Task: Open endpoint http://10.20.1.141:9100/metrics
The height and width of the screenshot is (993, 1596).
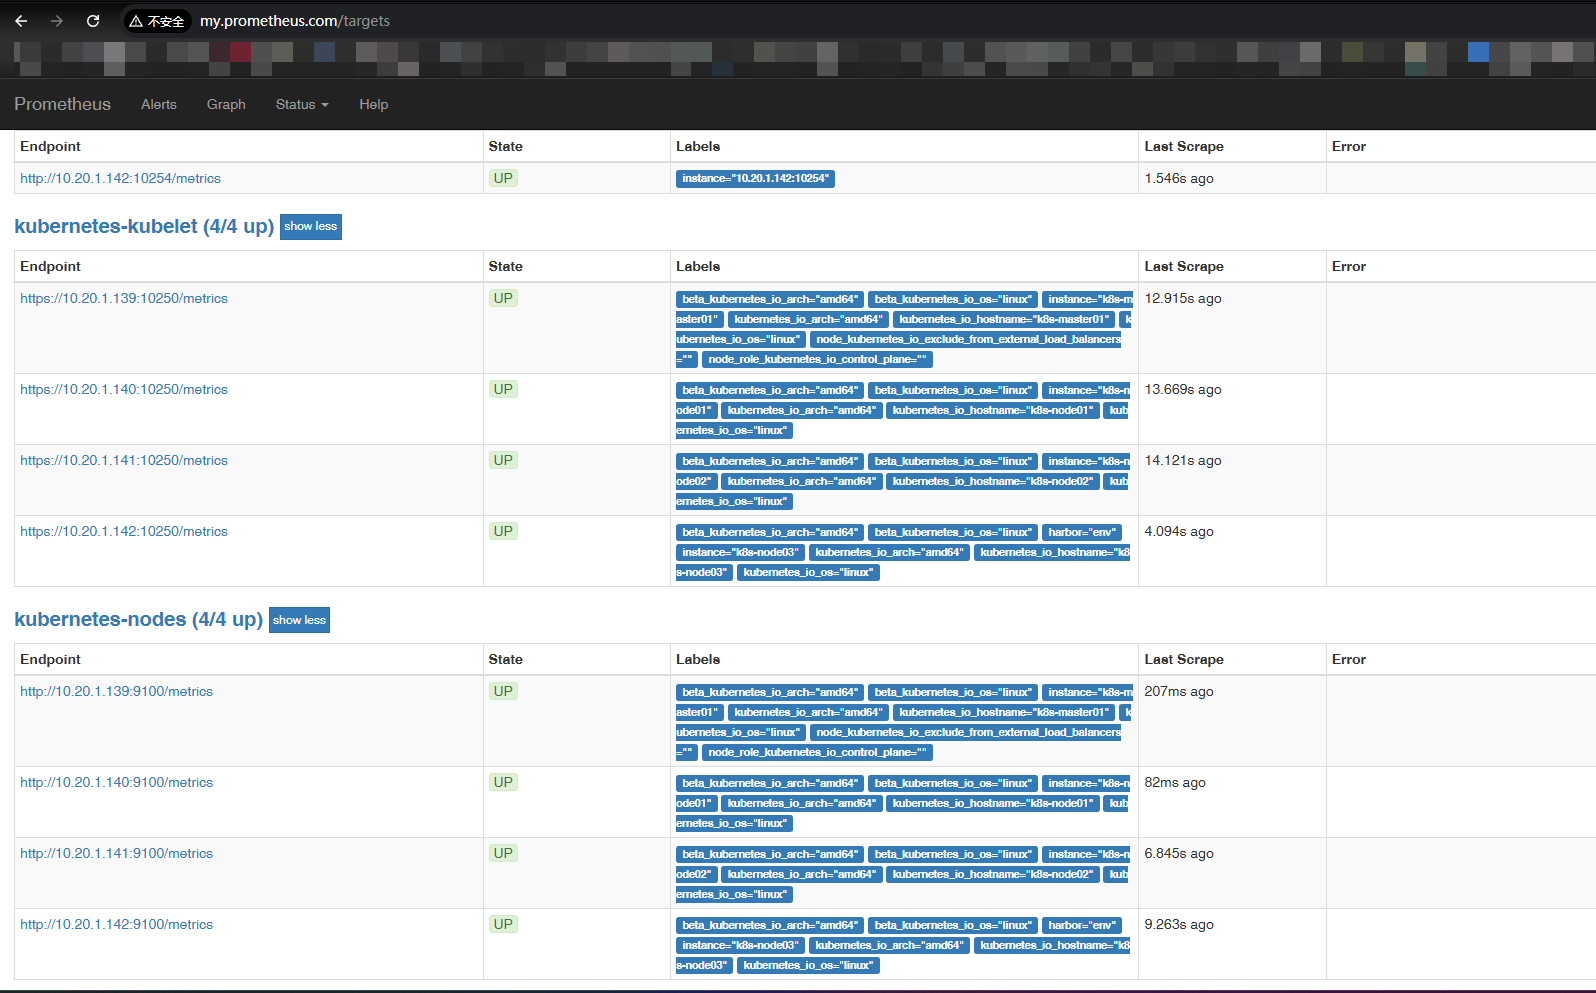Action: pyautogui.click(x=116, y=853)
